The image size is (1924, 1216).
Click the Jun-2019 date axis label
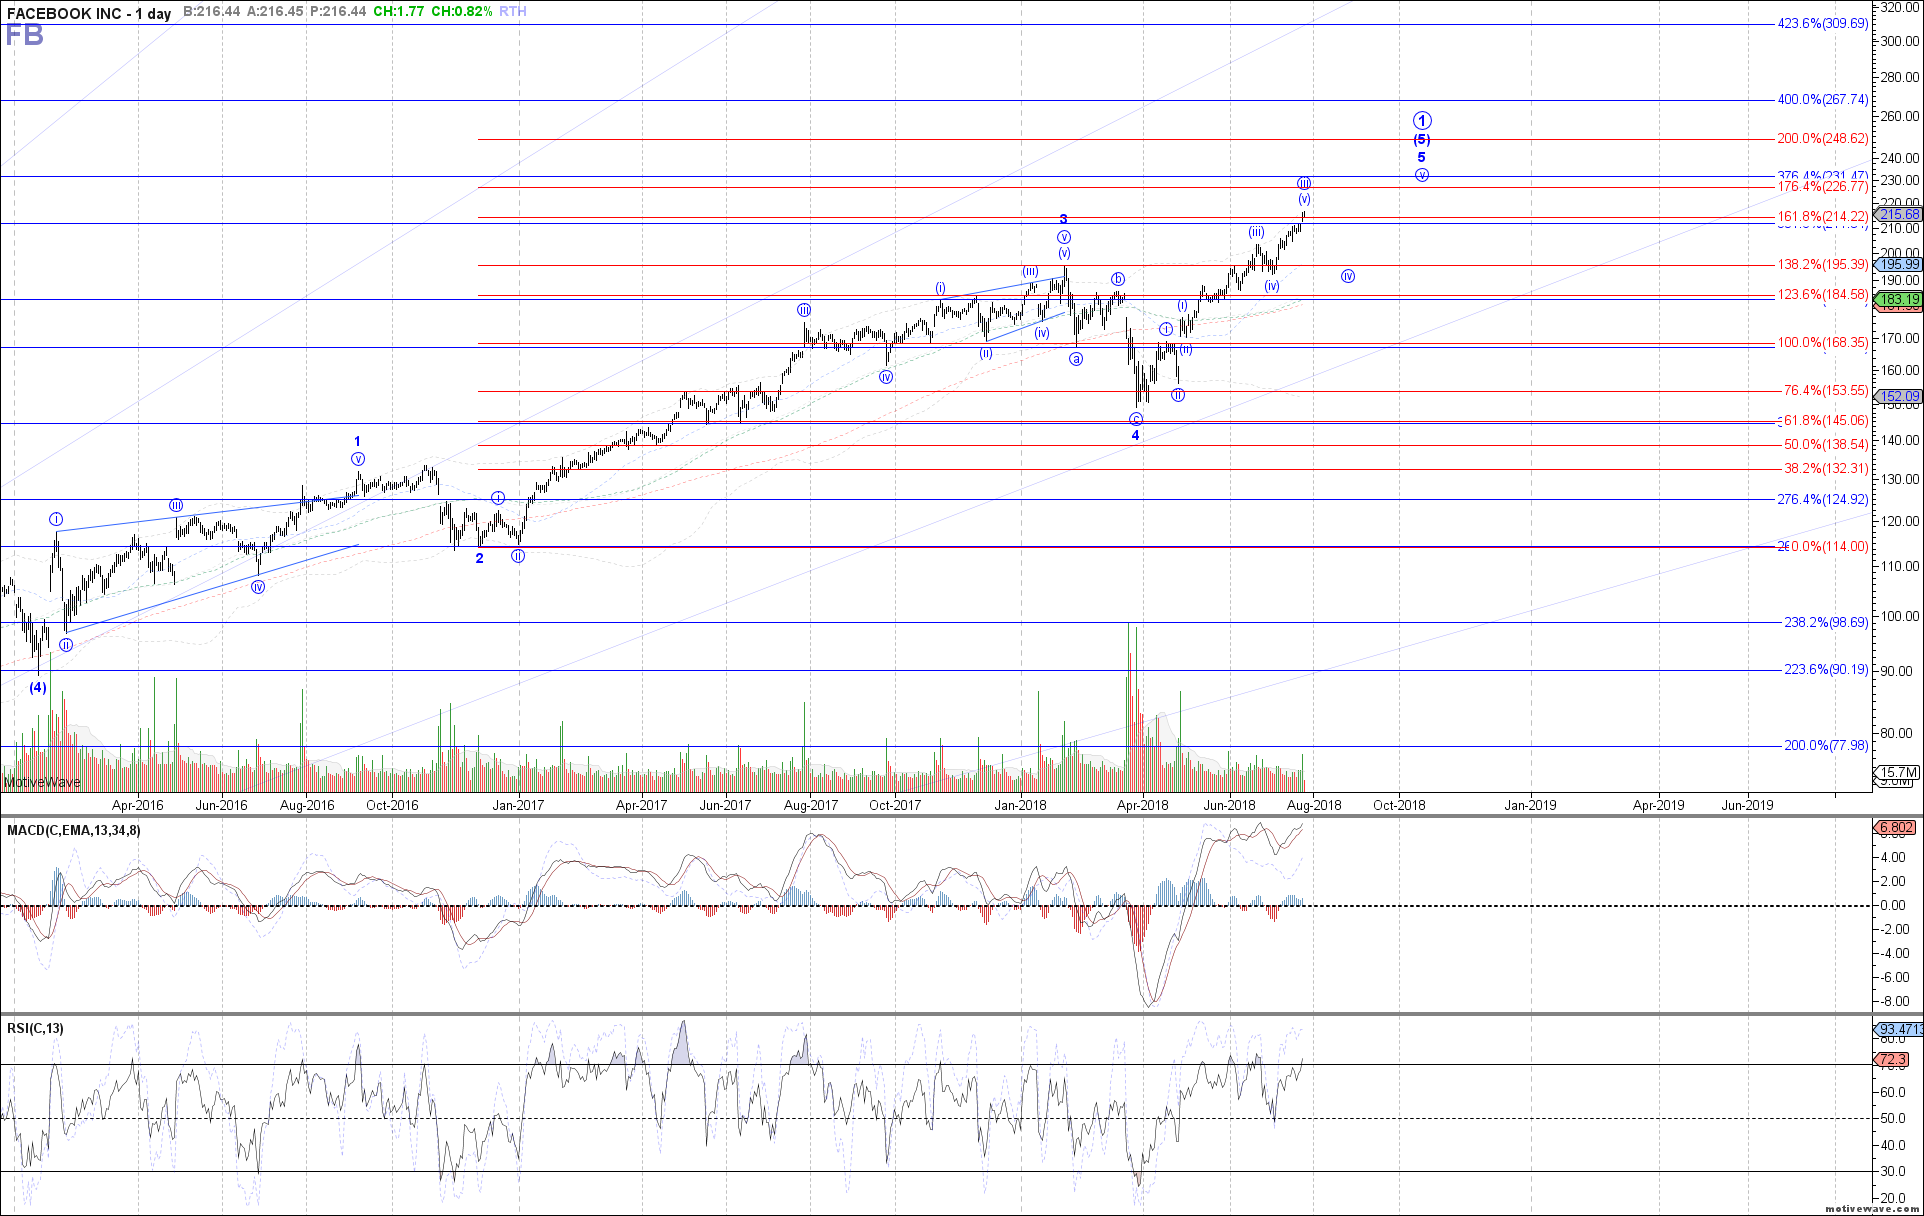pos(1747,805)
